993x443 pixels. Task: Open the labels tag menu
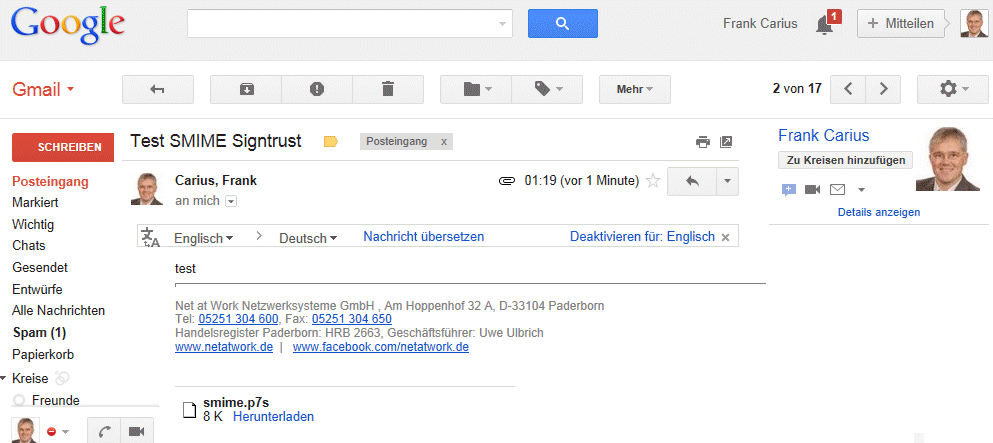[547, 89]
